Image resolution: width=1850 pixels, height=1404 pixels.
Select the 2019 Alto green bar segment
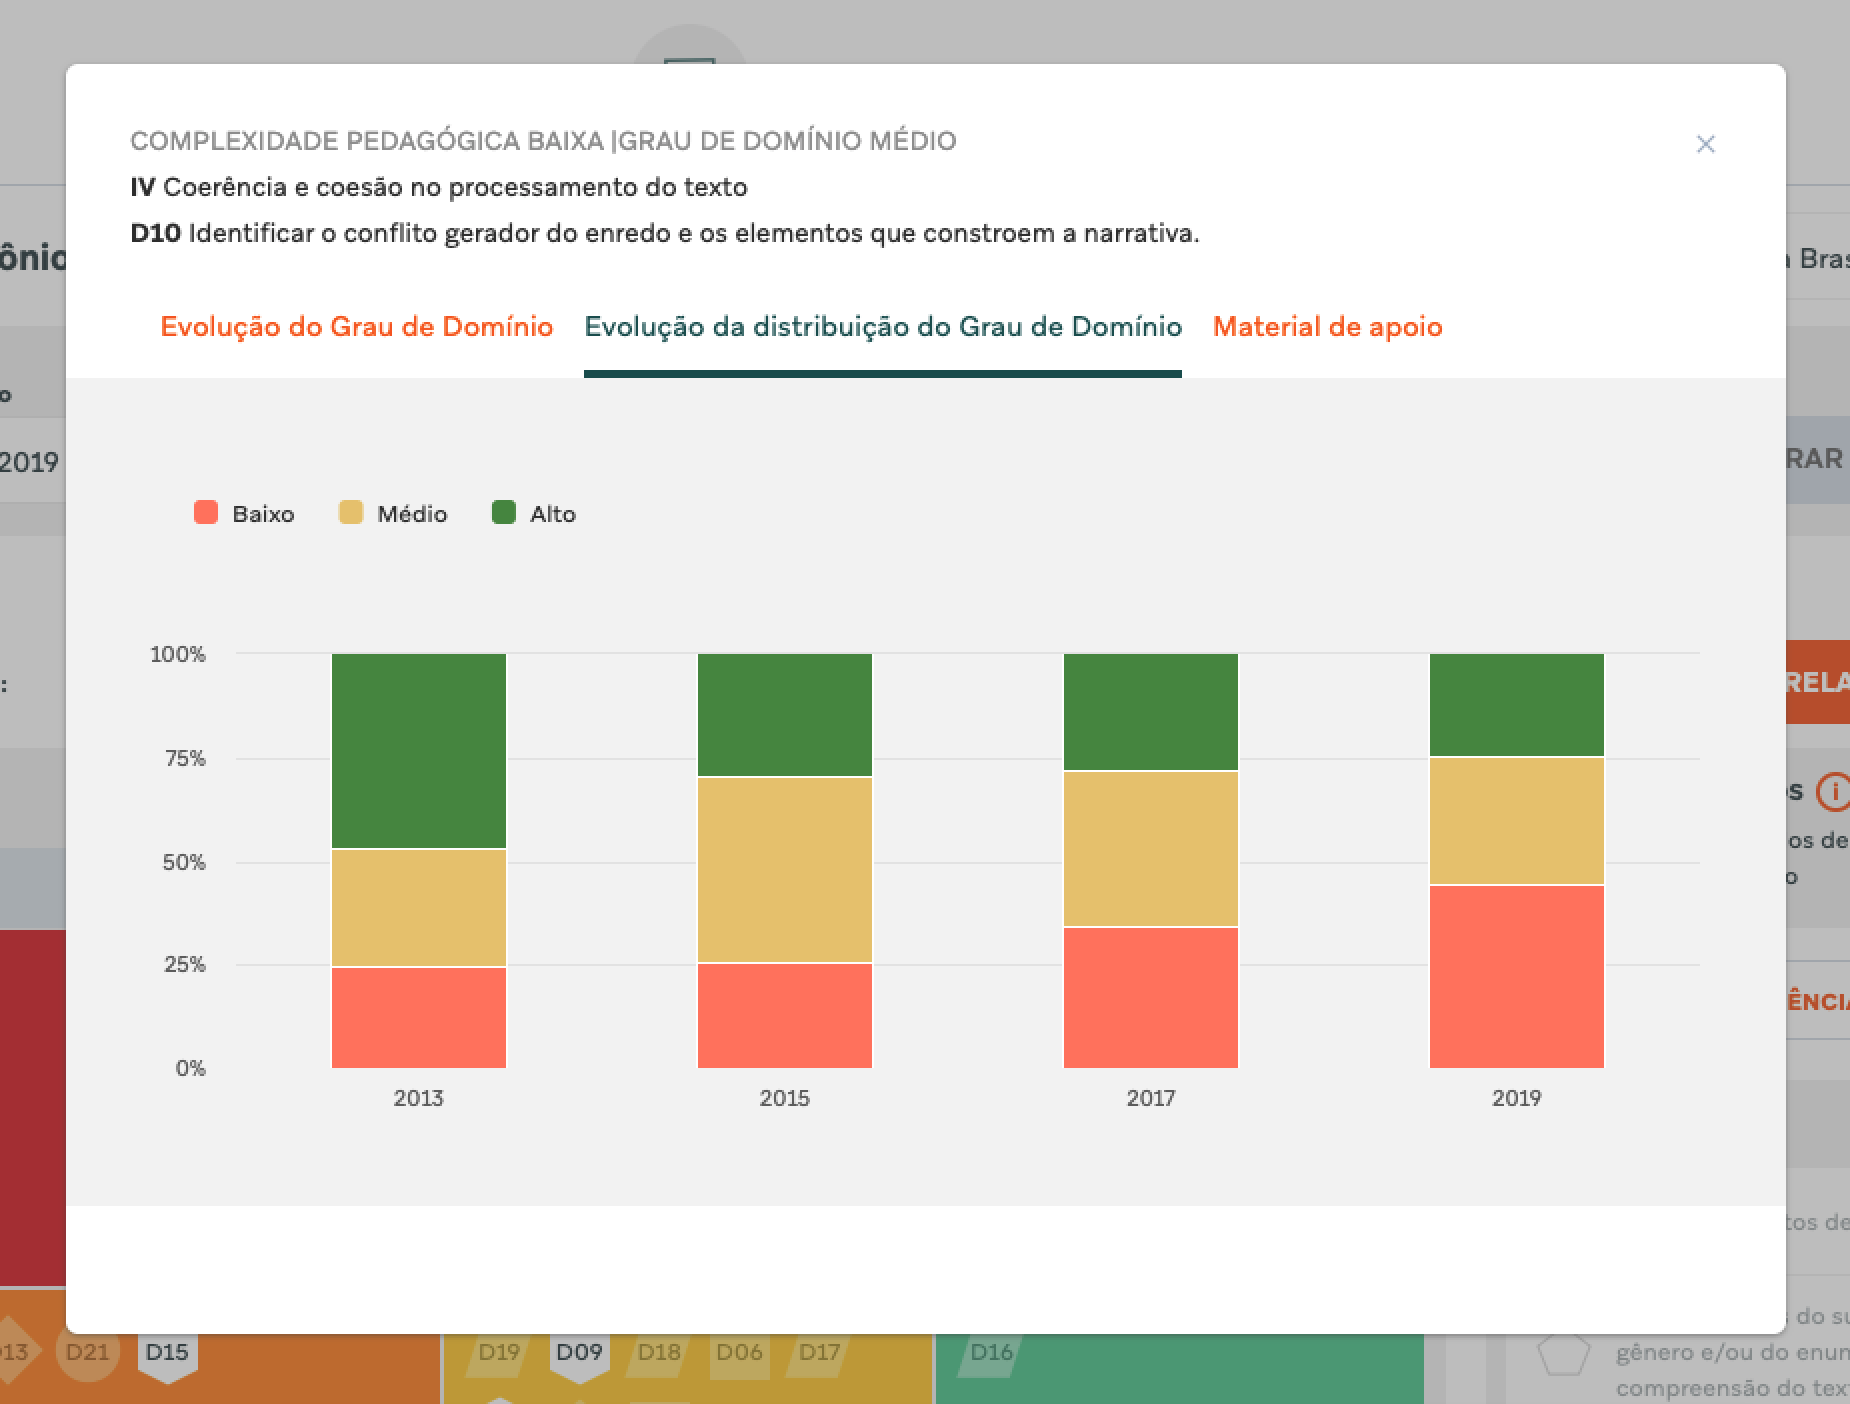1517,705
